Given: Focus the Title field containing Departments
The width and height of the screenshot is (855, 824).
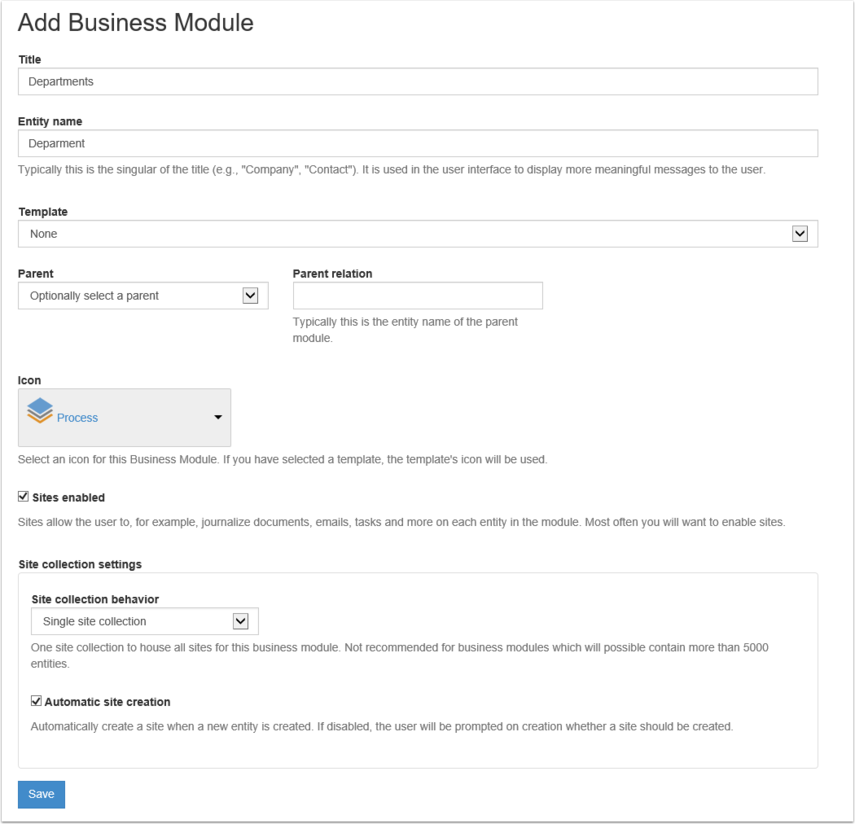Looking at the screenshot, I should 418,81.
